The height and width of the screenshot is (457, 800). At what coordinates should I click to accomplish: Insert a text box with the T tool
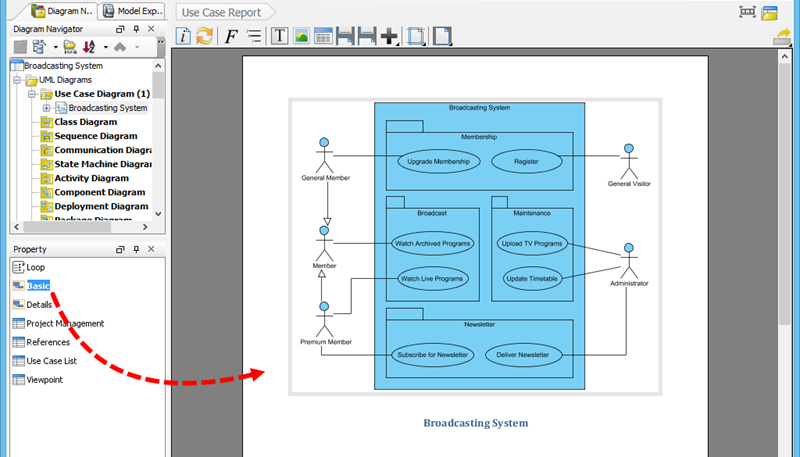point(279,36)
